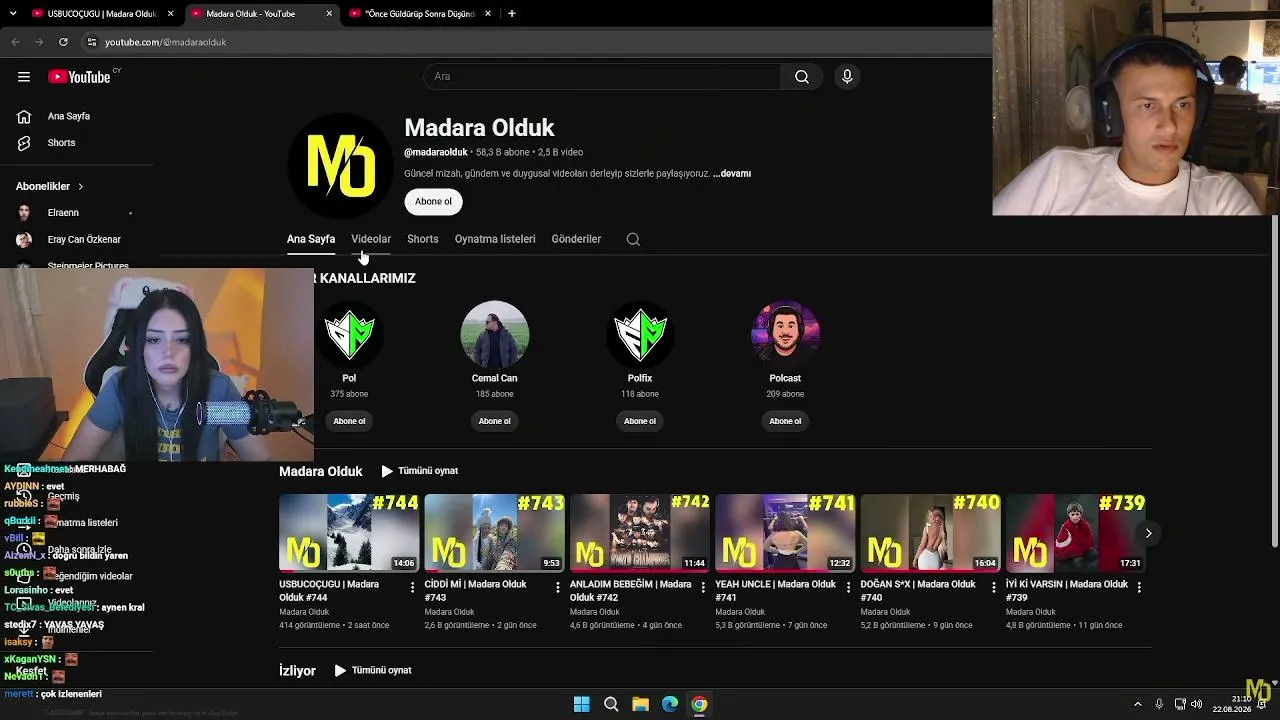Open the Oynatma listeleri tab
Screen dimensions: 1280x720
coord(495,239)
